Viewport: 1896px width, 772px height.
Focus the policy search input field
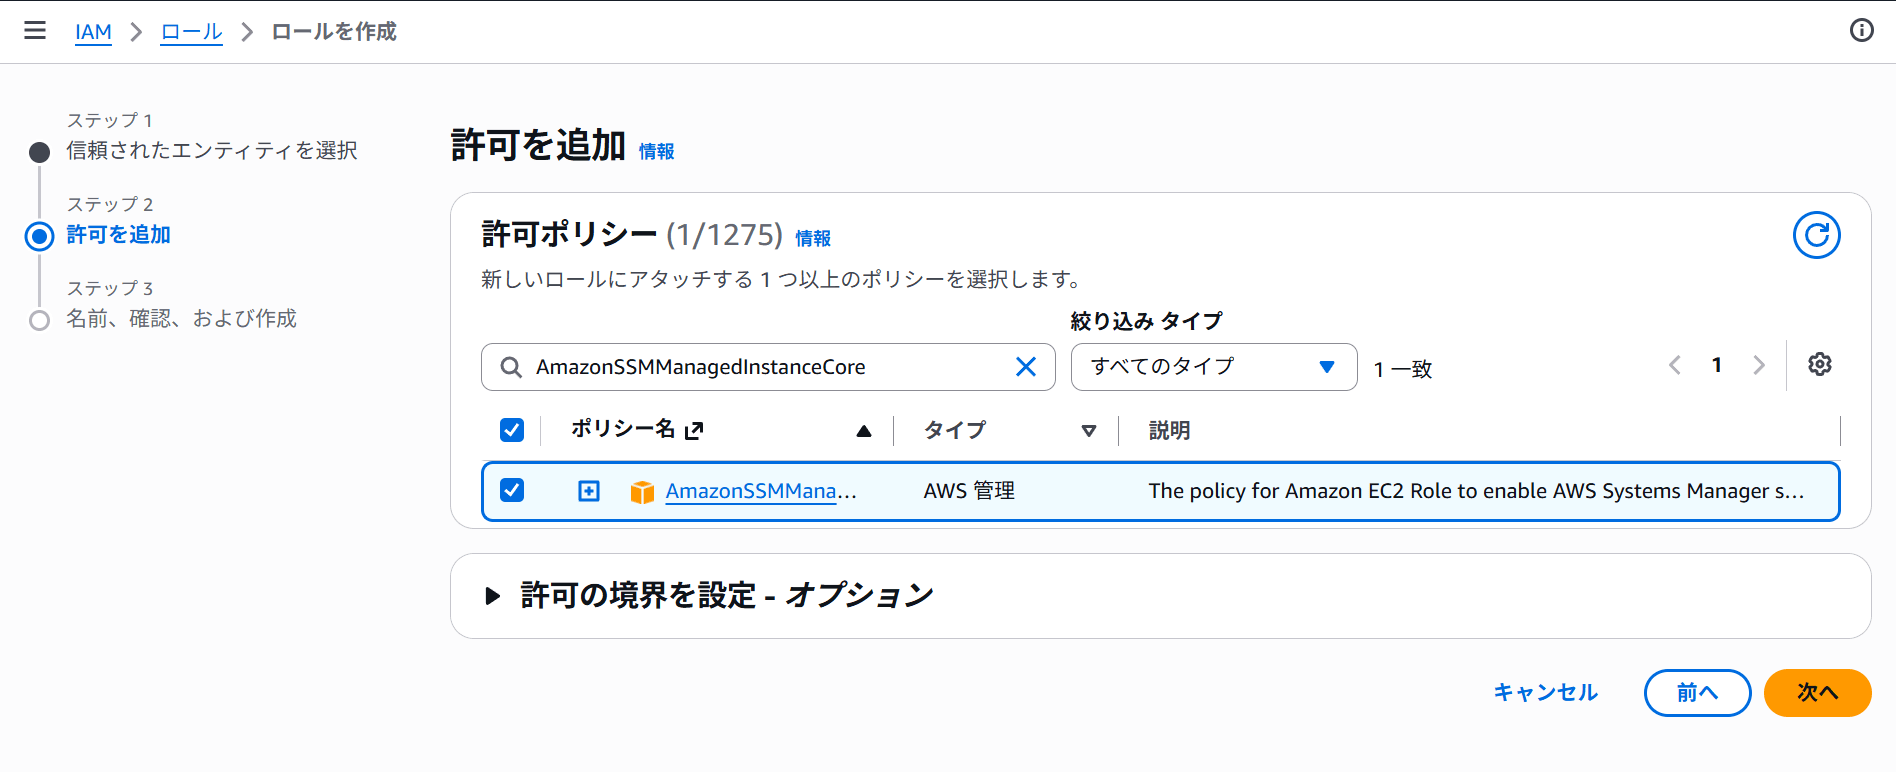767,367
